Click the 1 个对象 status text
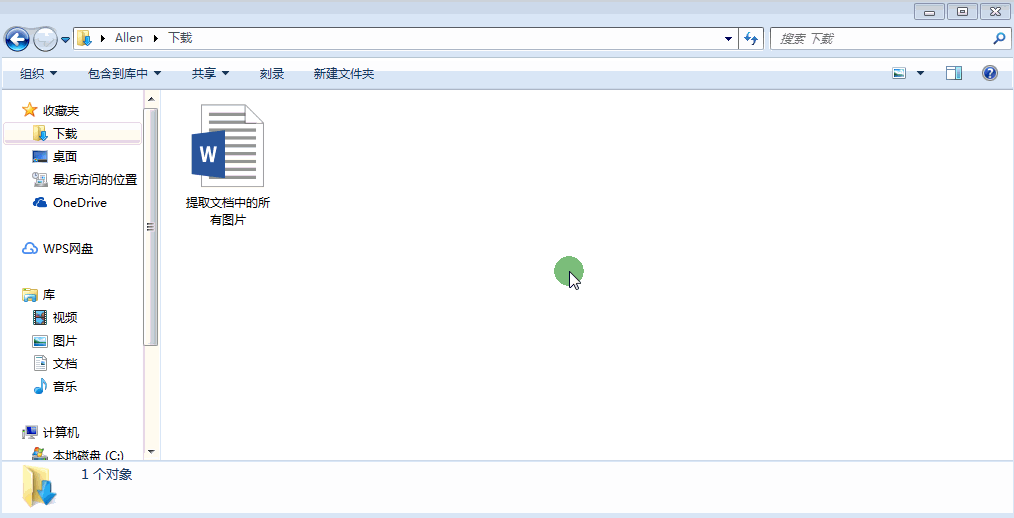 (107, 474)
